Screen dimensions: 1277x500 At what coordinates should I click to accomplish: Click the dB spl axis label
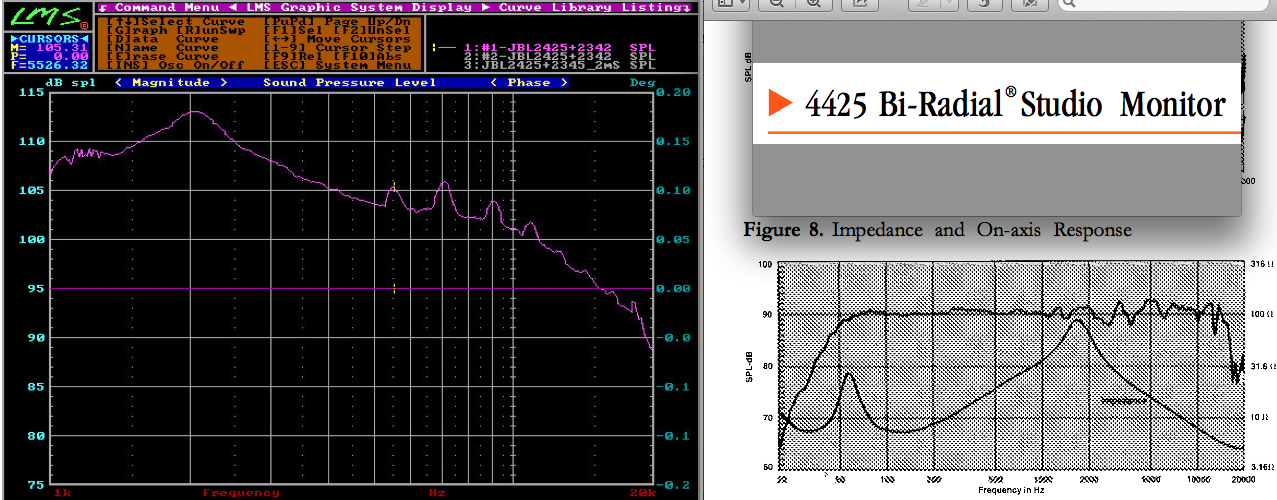[x=70, y=82]
